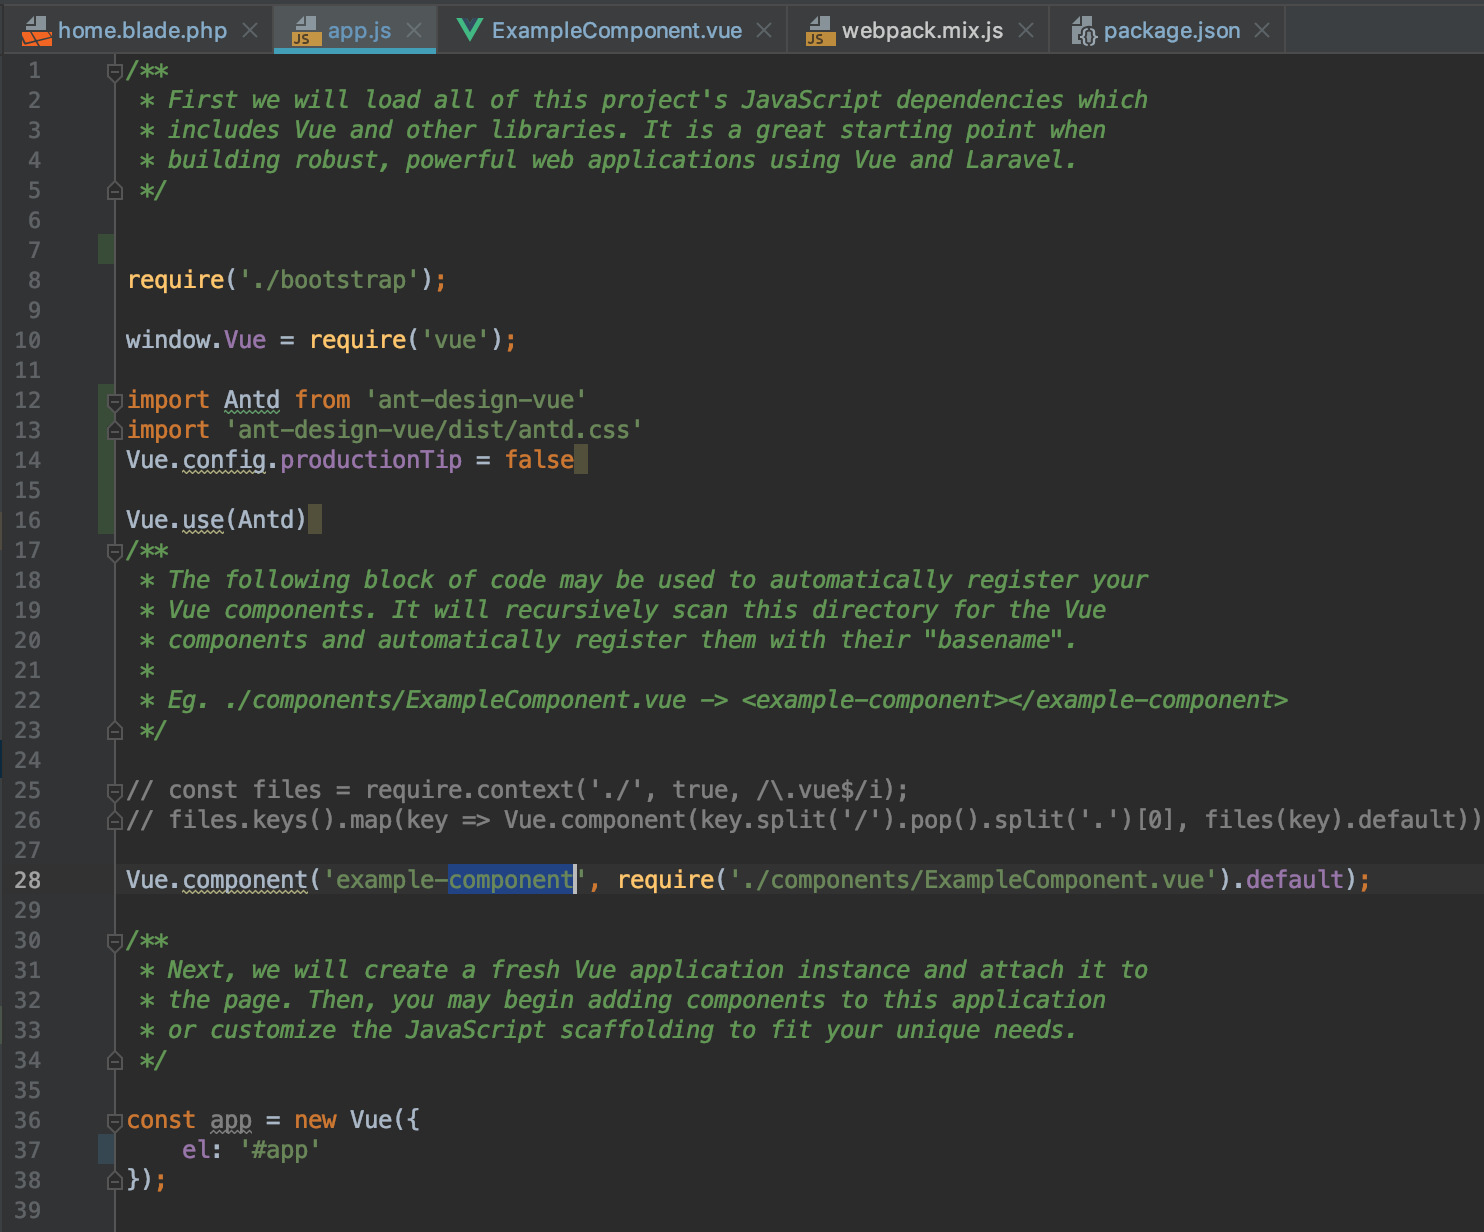Close the home.blade.php tab
Viewport: 1484px width, 1232px height.
[x=250, y=30]
